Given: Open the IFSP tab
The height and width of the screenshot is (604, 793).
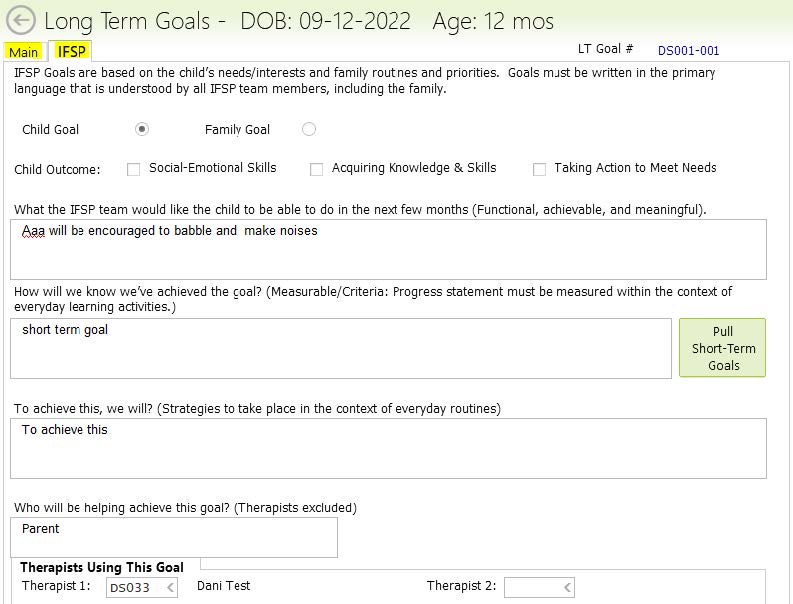Looking at the screenshot, I should click(72, 51).
